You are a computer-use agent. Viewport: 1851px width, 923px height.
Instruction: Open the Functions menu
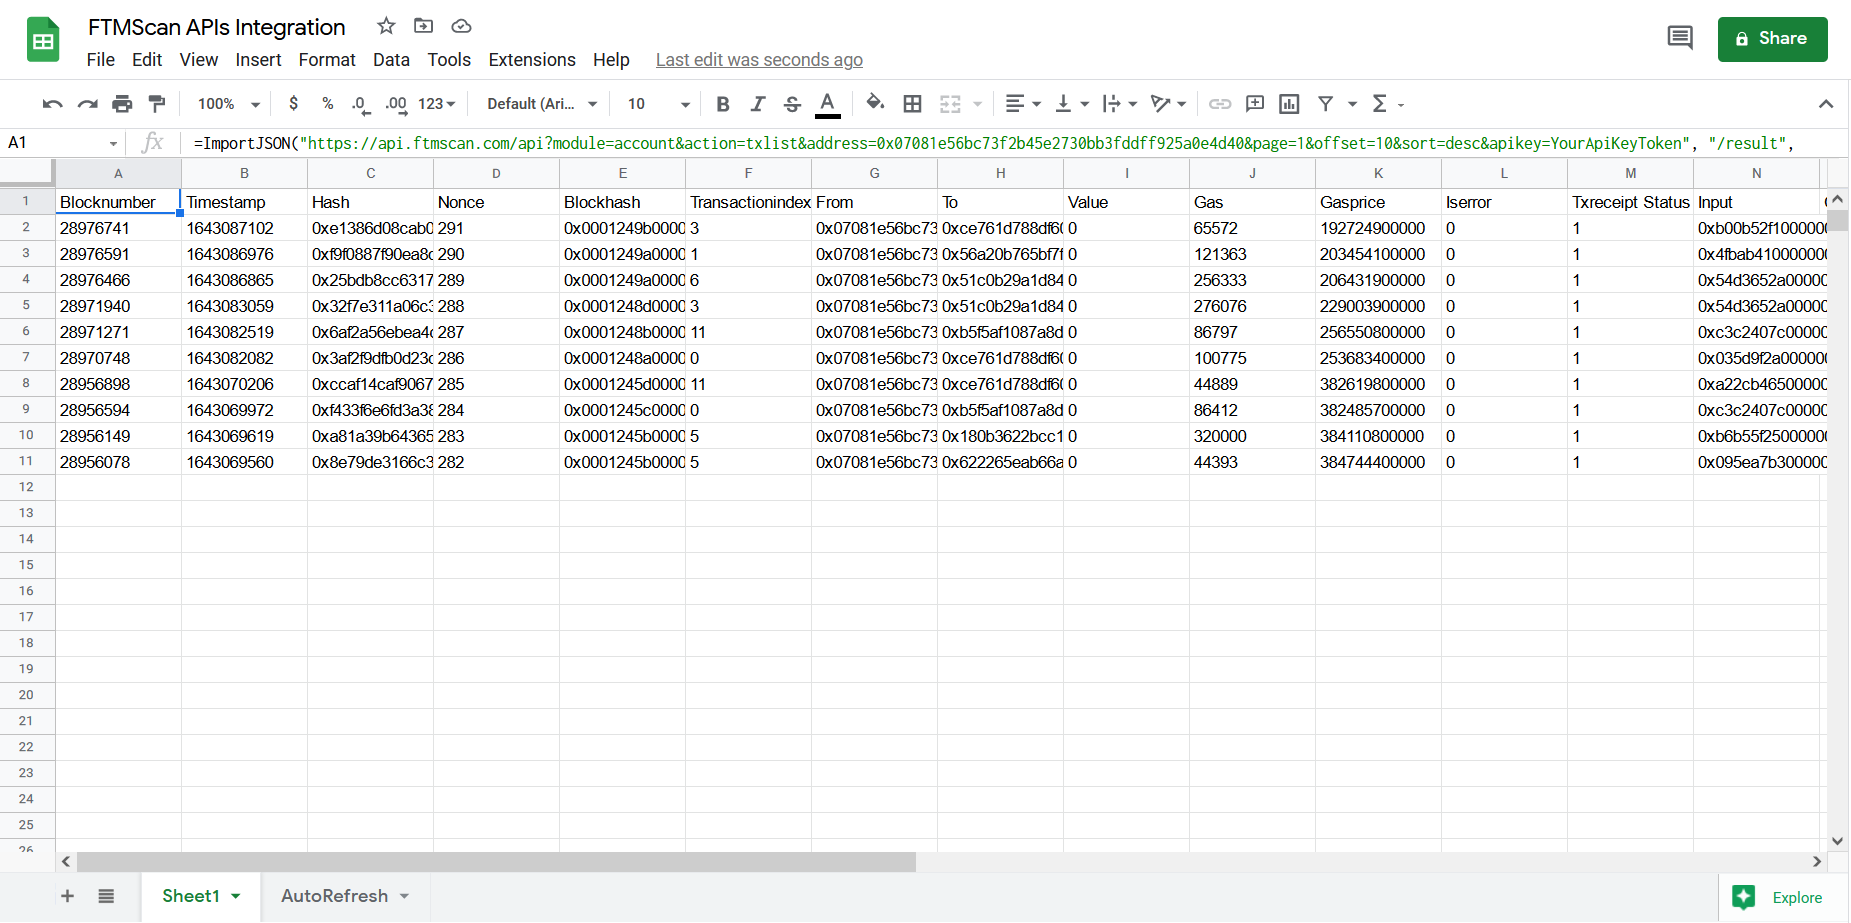1387,104
